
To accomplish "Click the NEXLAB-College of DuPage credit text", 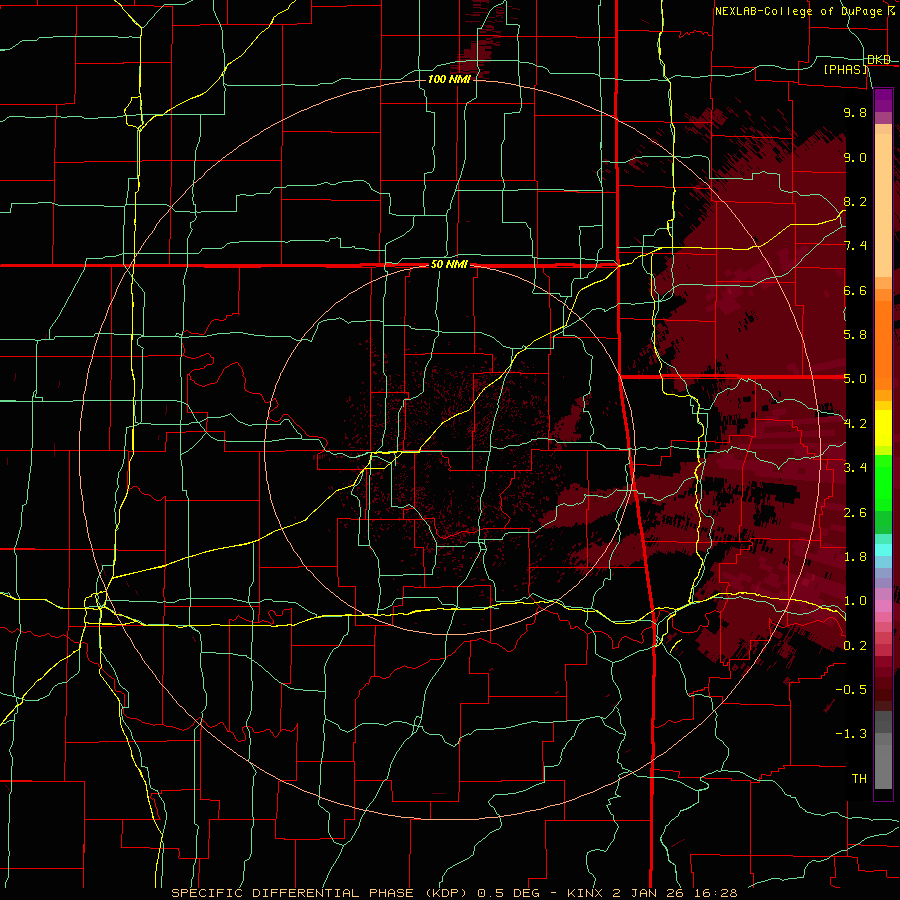I will coord(798,11).
